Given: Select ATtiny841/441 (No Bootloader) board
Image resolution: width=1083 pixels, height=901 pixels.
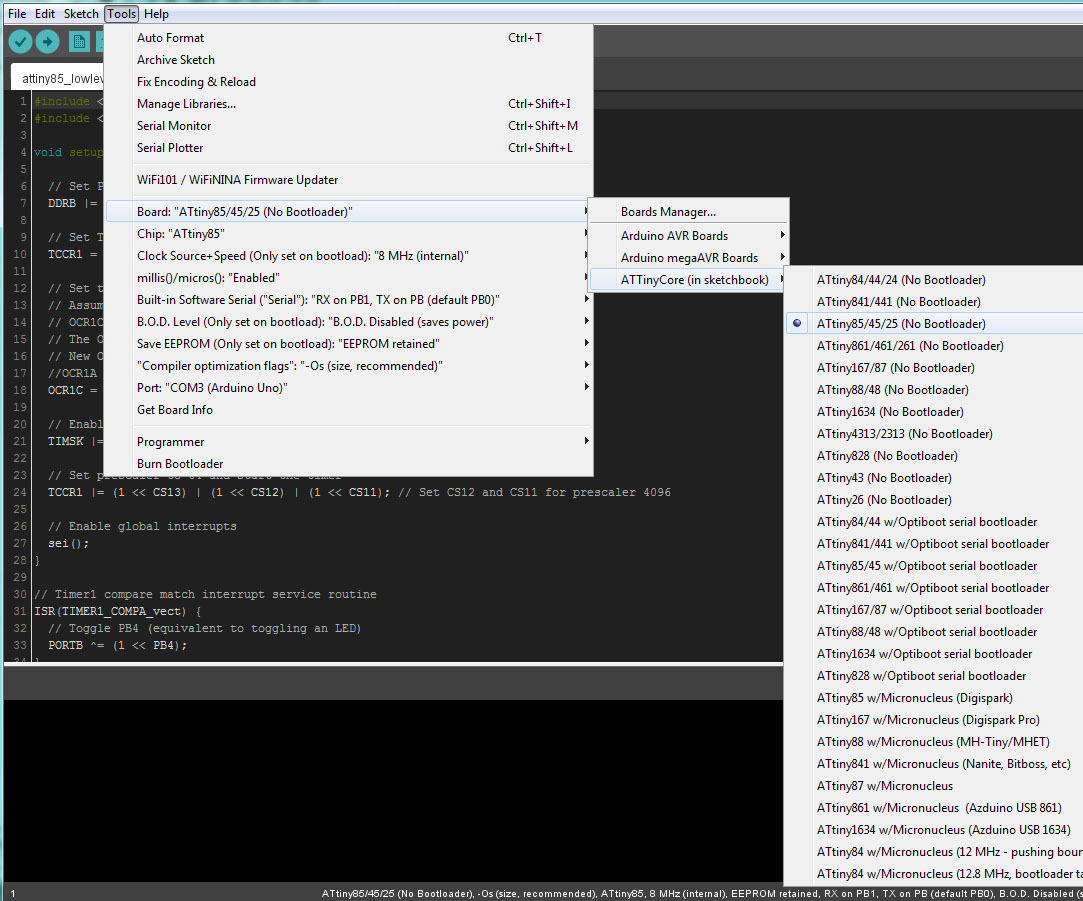Looking at the screenshot, I should 934,302.
